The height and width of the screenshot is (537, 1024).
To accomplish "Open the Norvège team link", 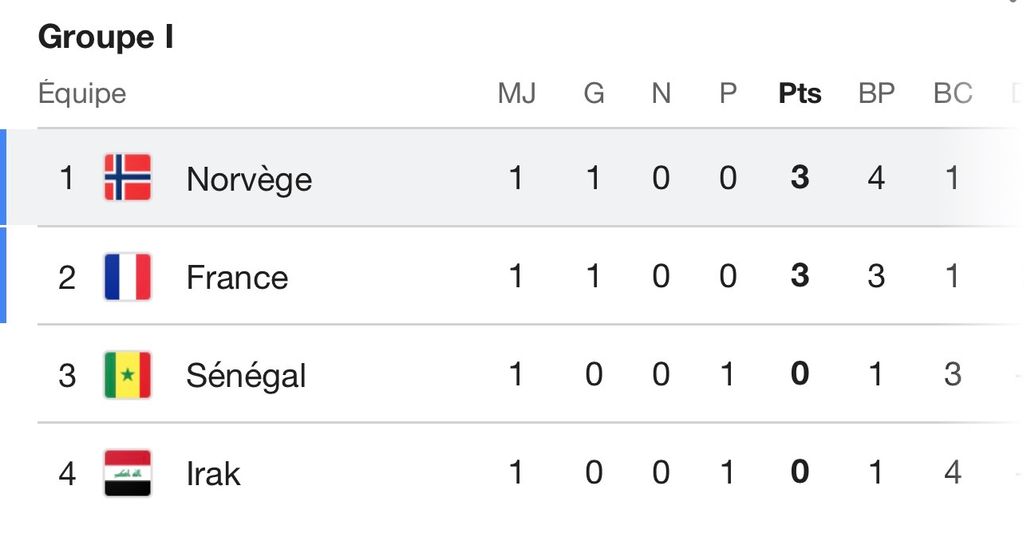I will point(249,179).
